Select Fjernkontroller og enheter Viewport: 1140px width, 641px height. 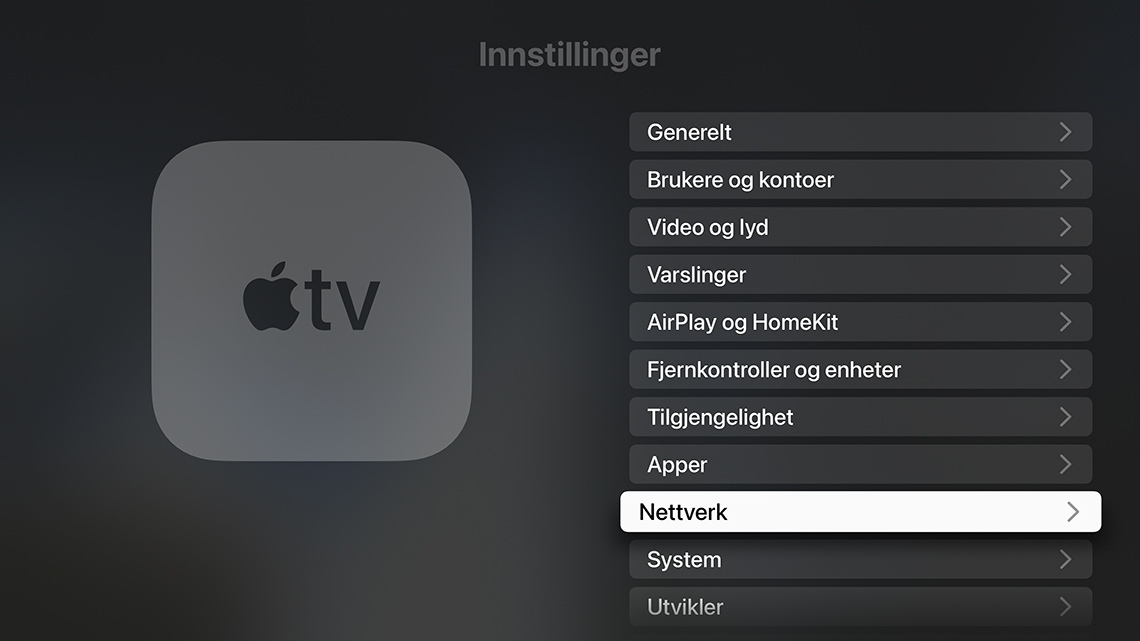860,369
